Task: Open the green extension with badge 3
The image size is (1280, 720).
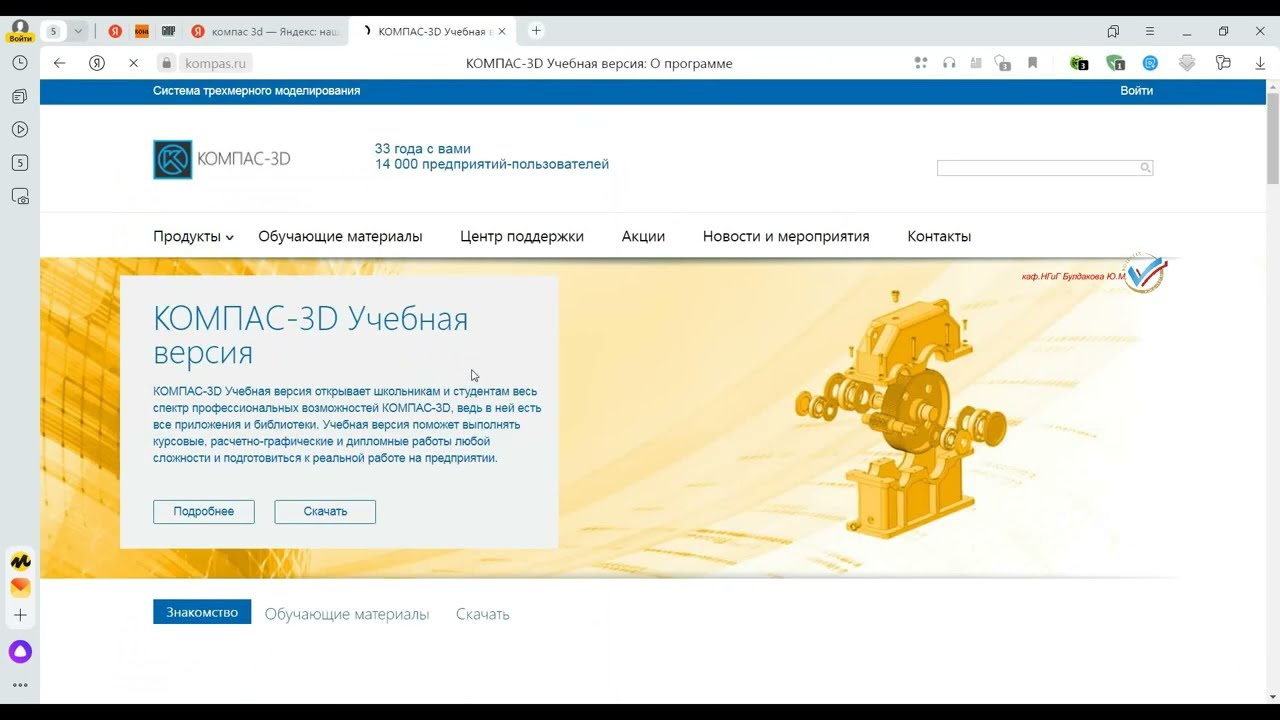Action: [1079, 63]
